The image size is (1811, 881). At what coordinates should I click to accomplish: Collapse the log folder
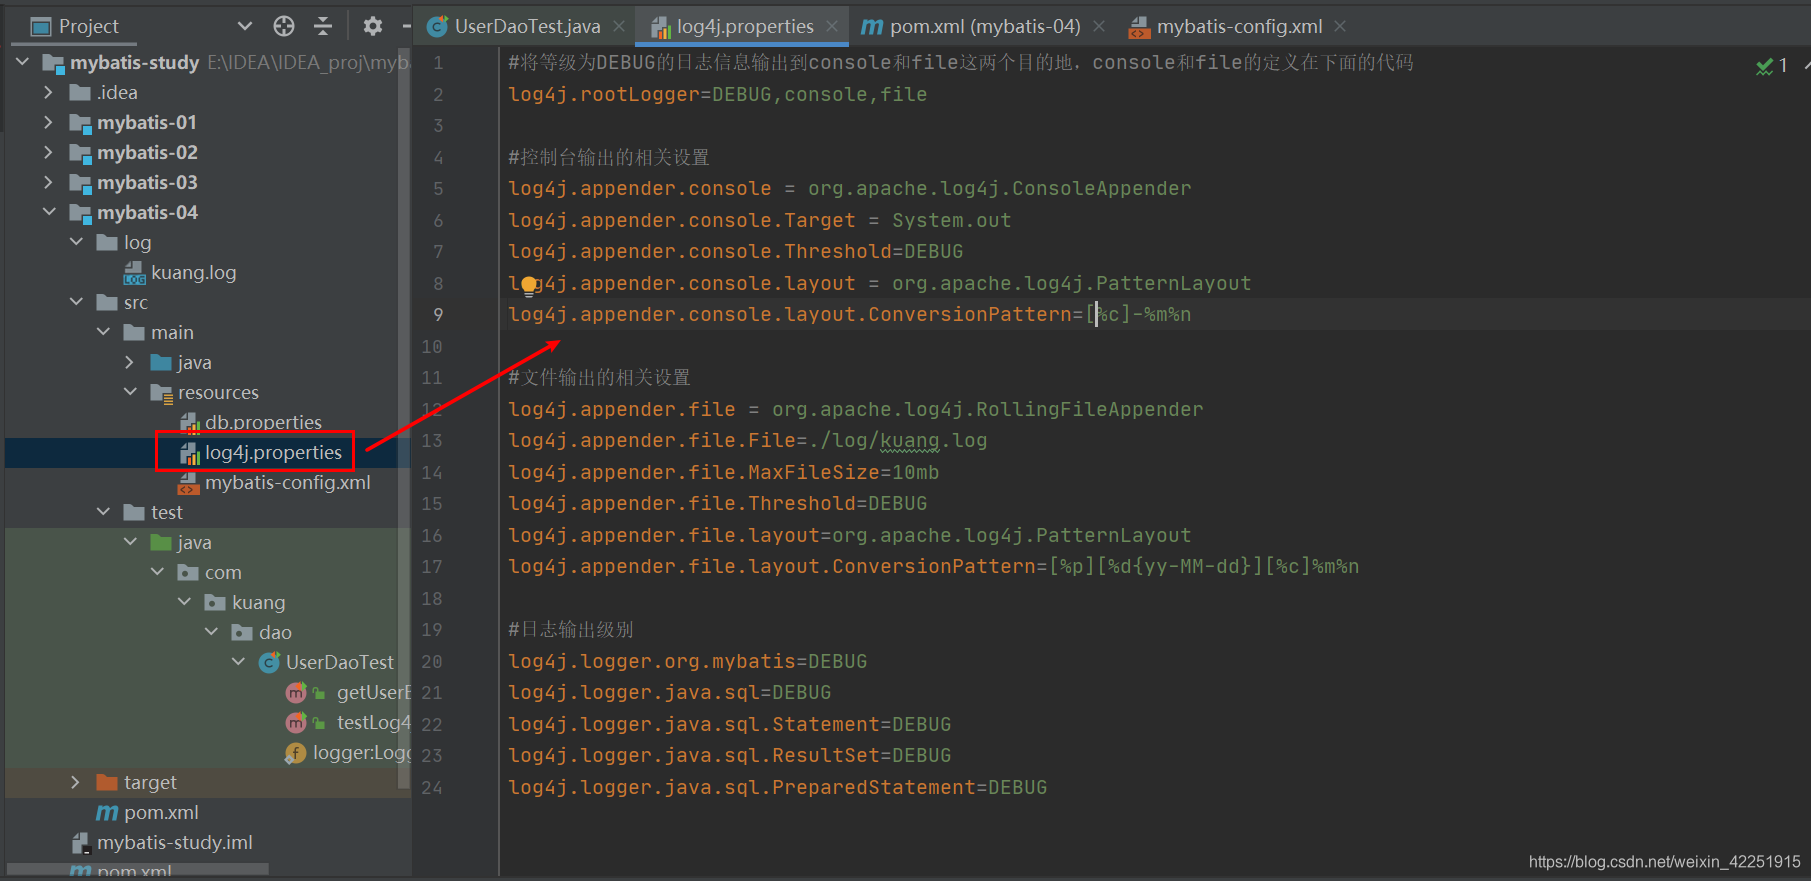[x=76, y=242]
